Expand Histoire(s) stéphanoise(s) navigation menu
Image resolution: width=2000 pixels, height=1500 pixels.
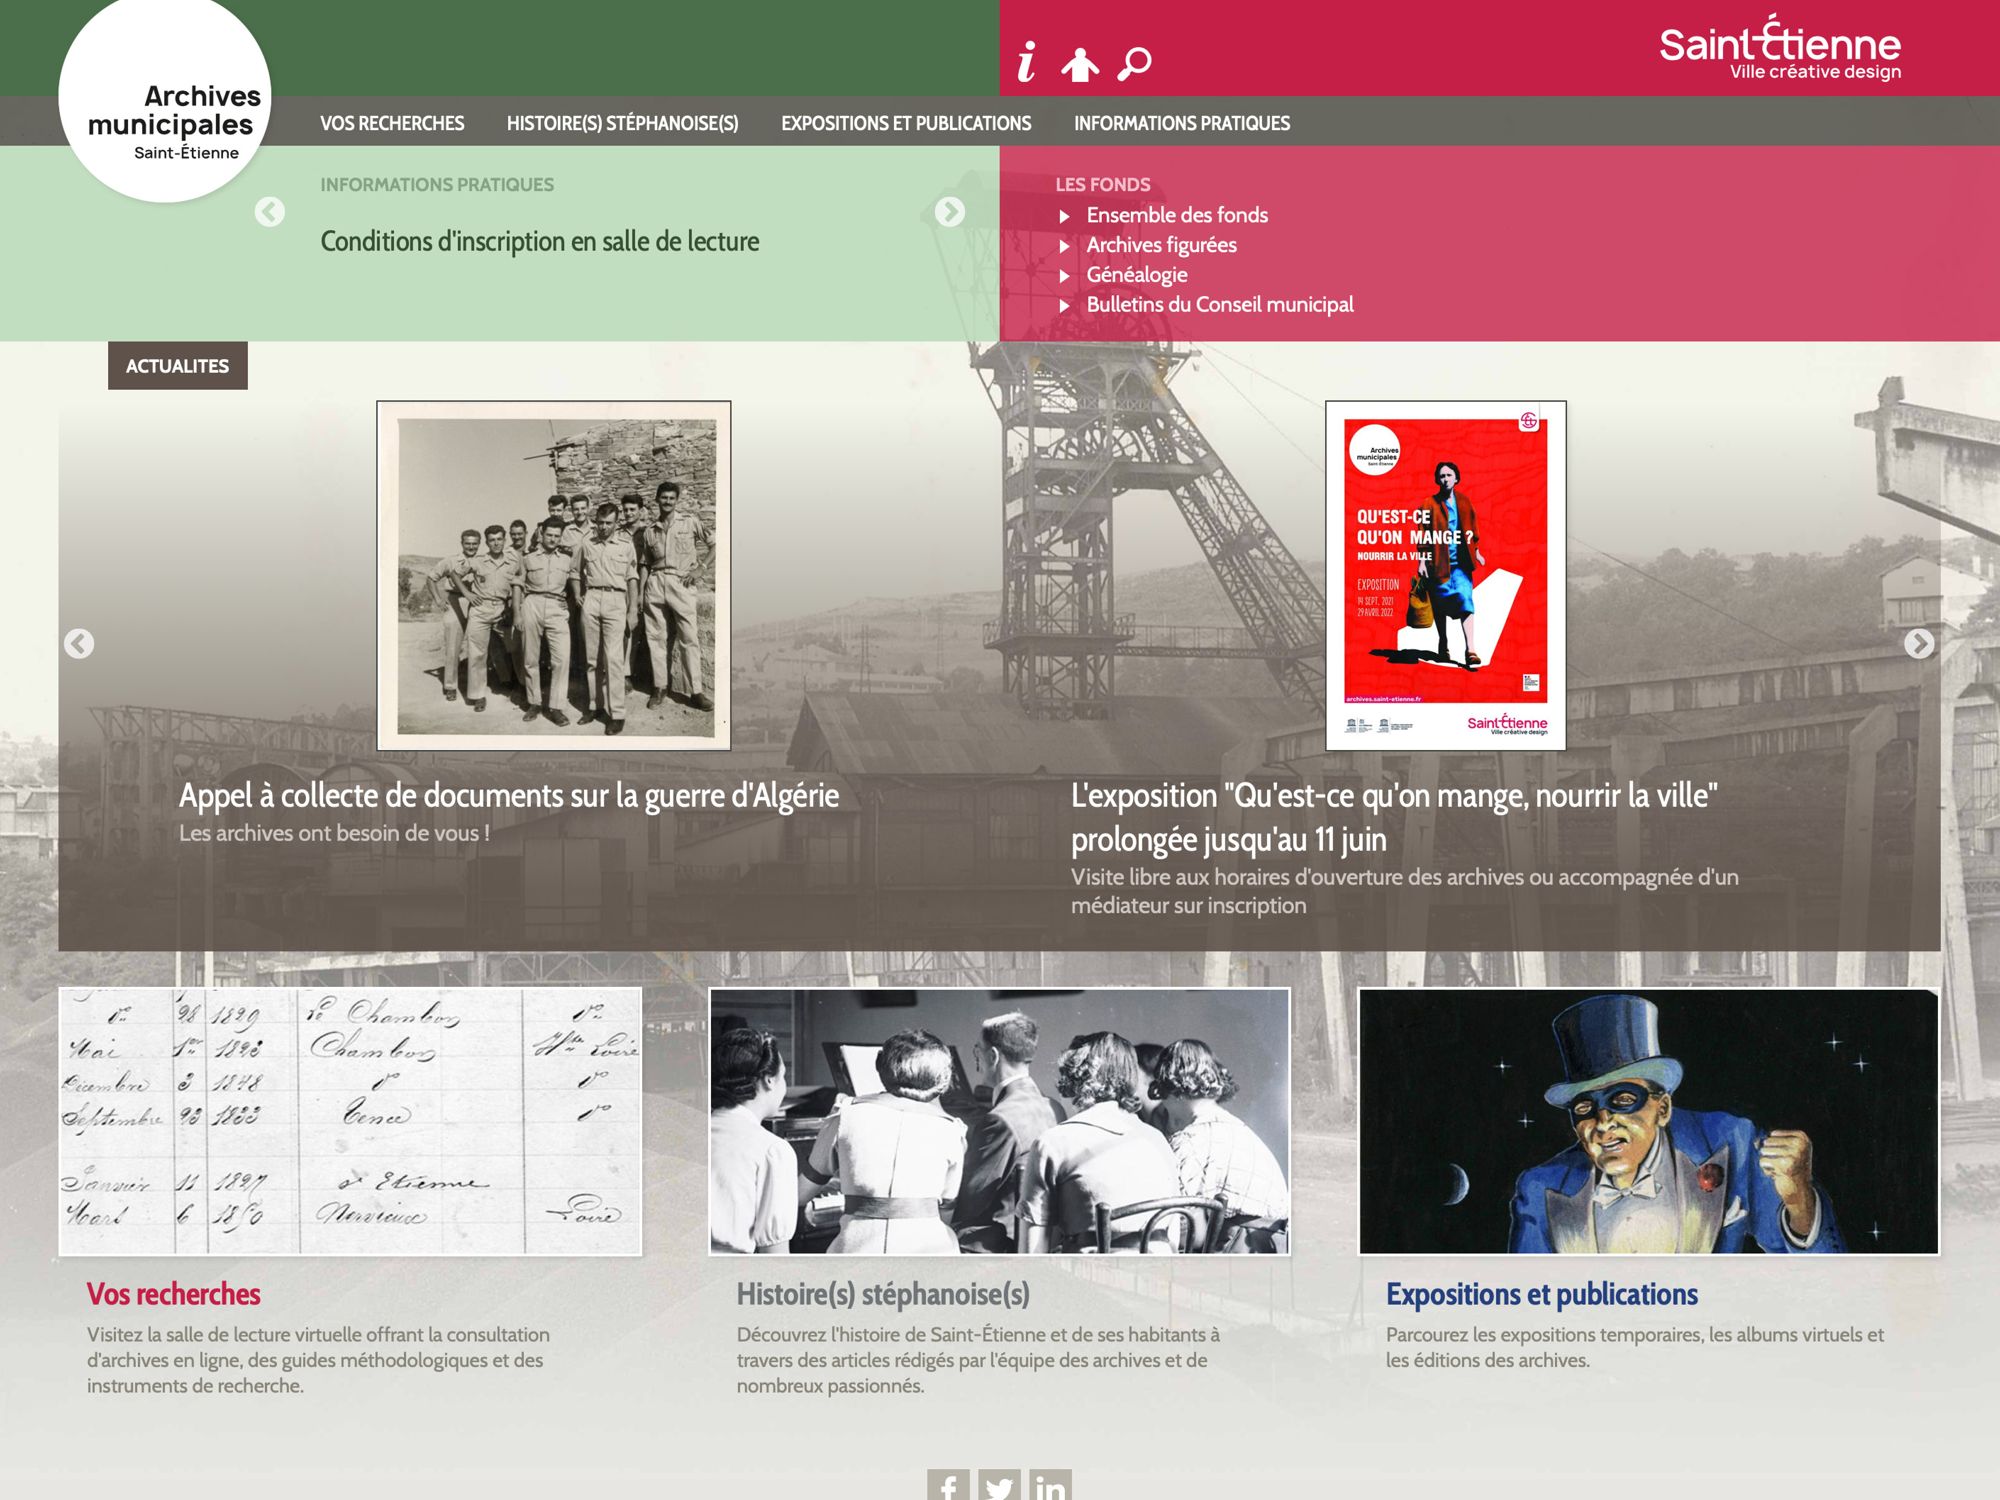pyautogui.click(x=622, y=123)
